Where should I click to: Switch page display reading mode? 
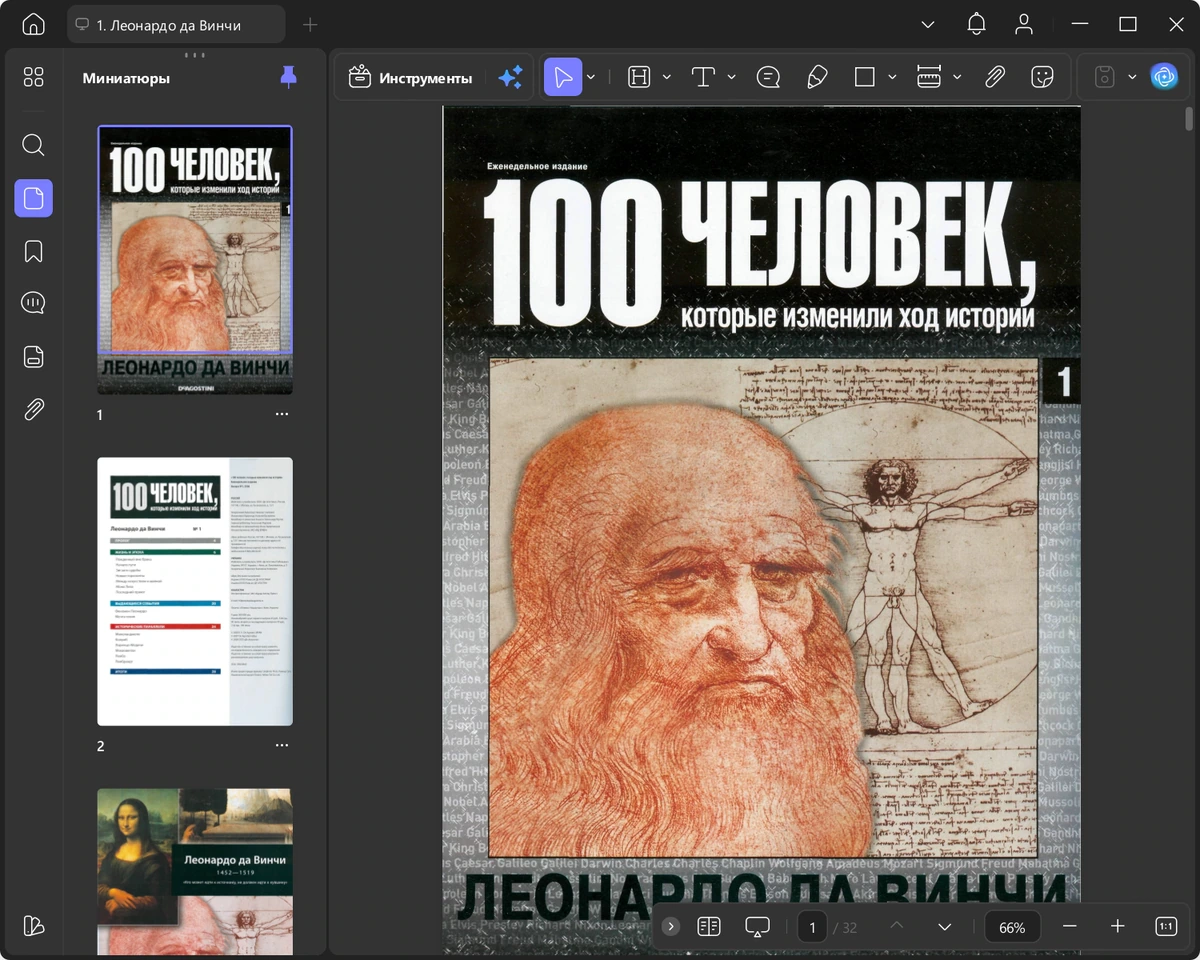point(709,927)
